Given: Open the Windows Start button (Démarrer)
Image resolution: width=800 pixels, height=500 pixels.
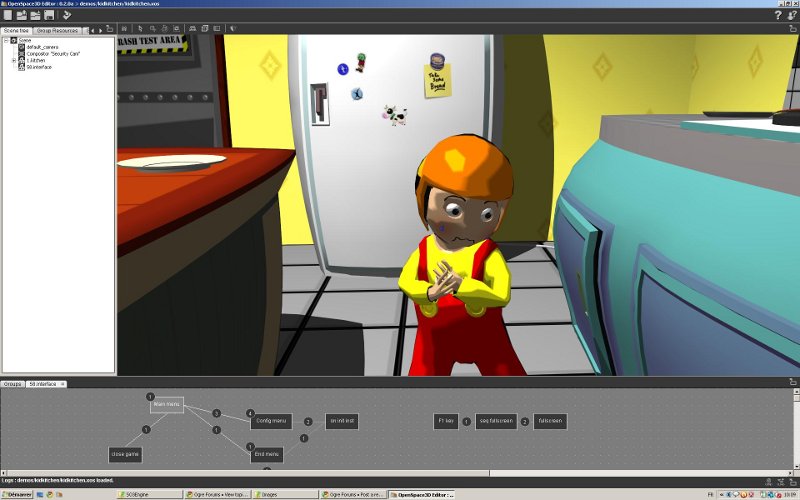Looking at the screenshot, I should [x=17, y=494].
